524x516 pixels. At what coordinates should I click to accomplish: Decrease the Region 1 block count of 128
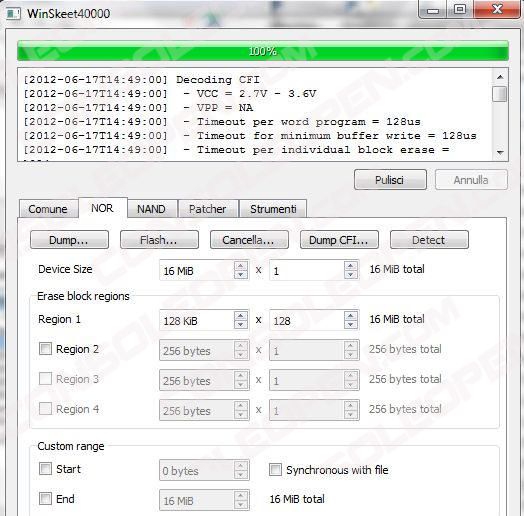coord(351,325)
